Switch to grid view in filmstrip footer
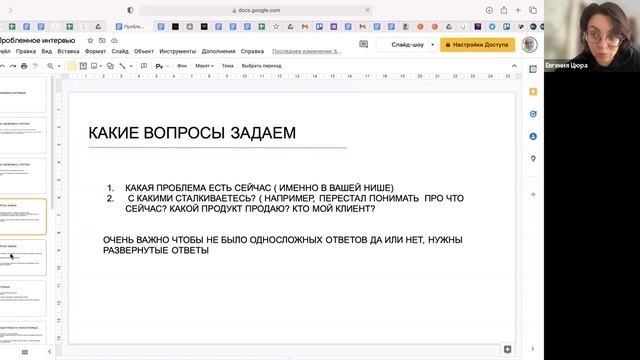Screen dimensions: 640x360 [24, 352]
